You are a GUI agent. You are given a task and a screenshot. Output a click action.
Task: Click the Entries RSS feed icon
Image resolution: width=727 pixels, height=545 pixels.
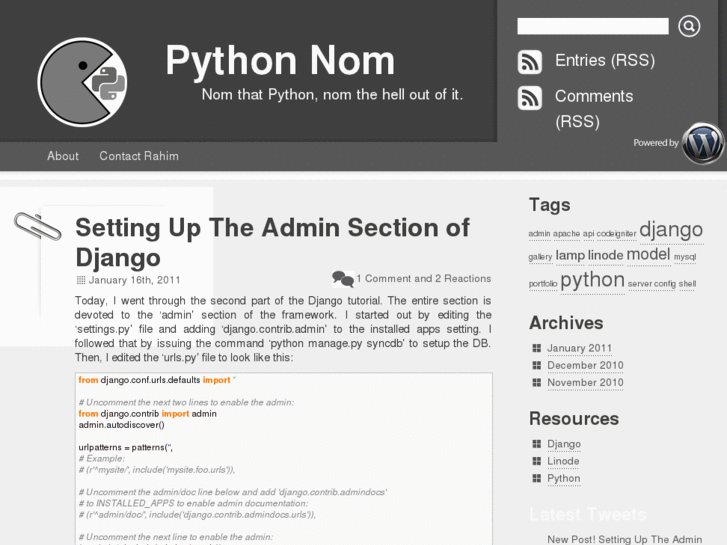(x=529, y=62)
